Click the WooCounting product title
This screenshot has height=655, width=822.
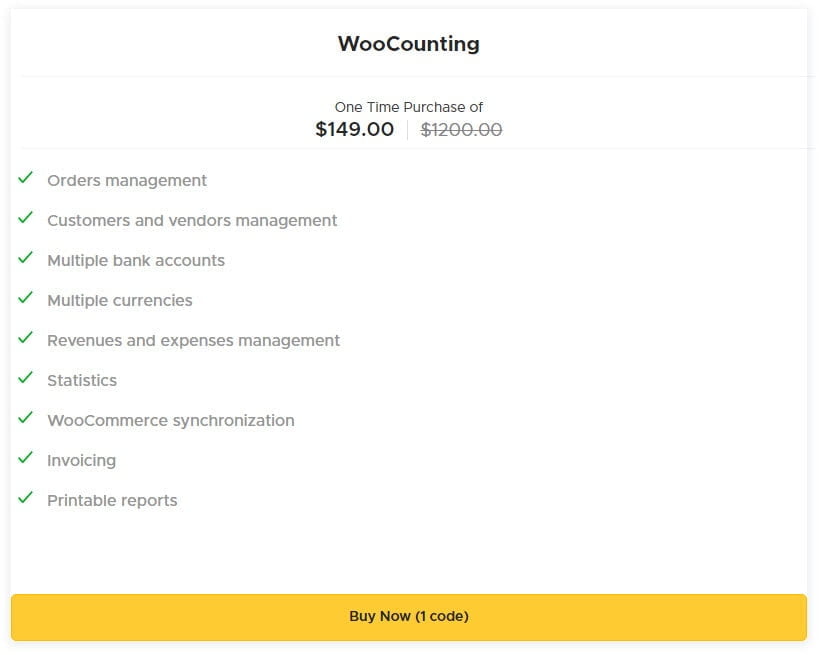click(408, 44)
